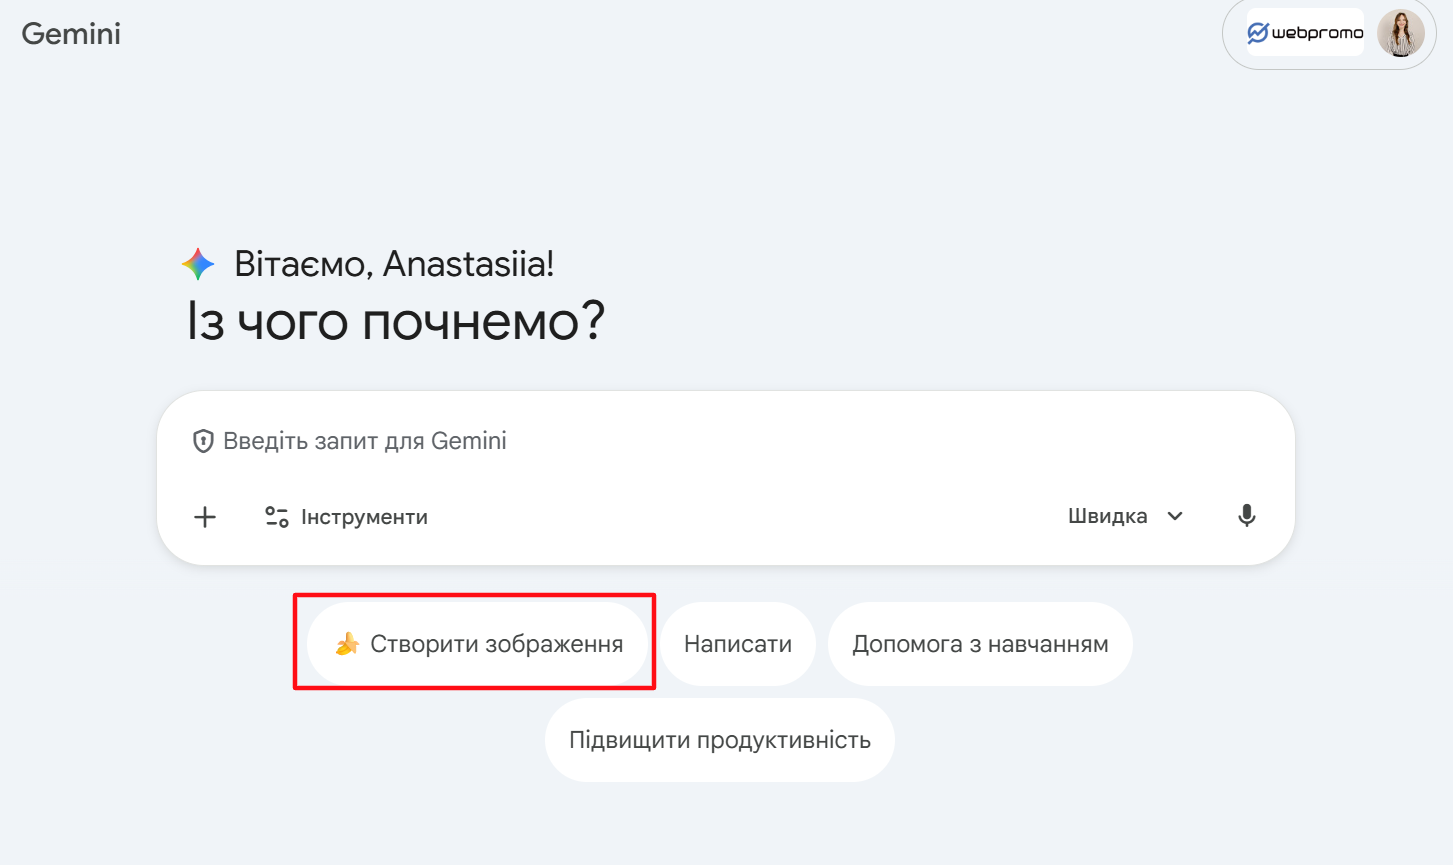Open the Швидка model selector
1453x865 pixels.
tap(1108, 516)
